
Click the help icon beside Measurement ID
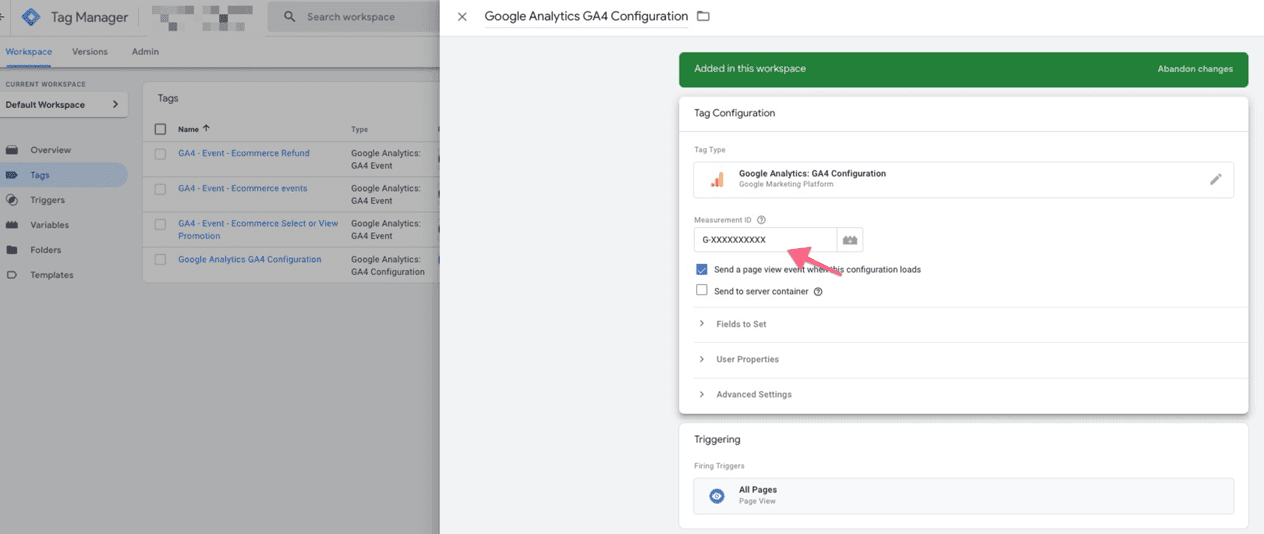pos(761,220)
